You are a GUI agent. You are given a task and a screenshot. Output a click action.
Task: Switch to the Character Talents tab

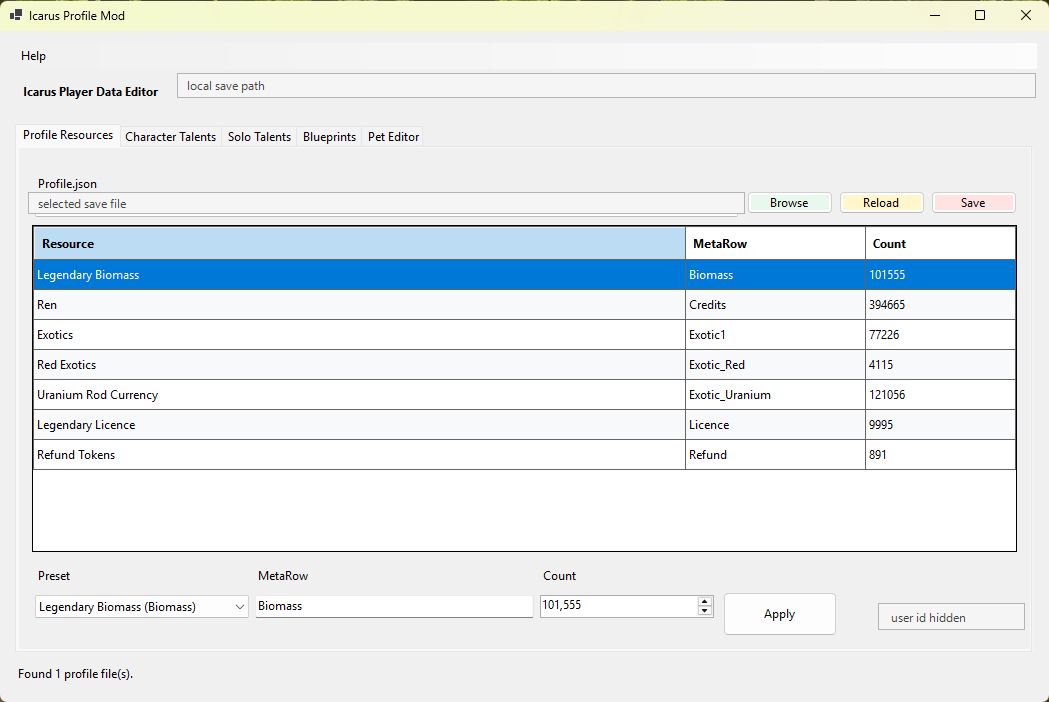click(171, 137)
